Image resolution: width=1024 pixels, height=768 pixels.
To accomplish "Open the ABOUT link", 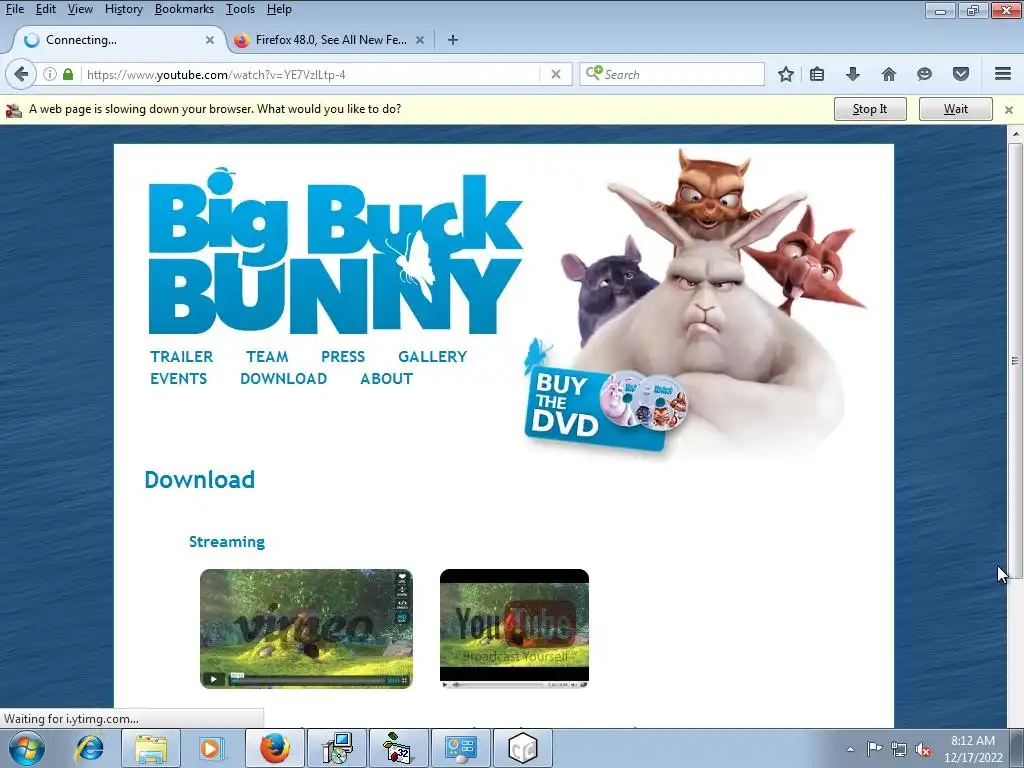I will click(x=387, y=379).
